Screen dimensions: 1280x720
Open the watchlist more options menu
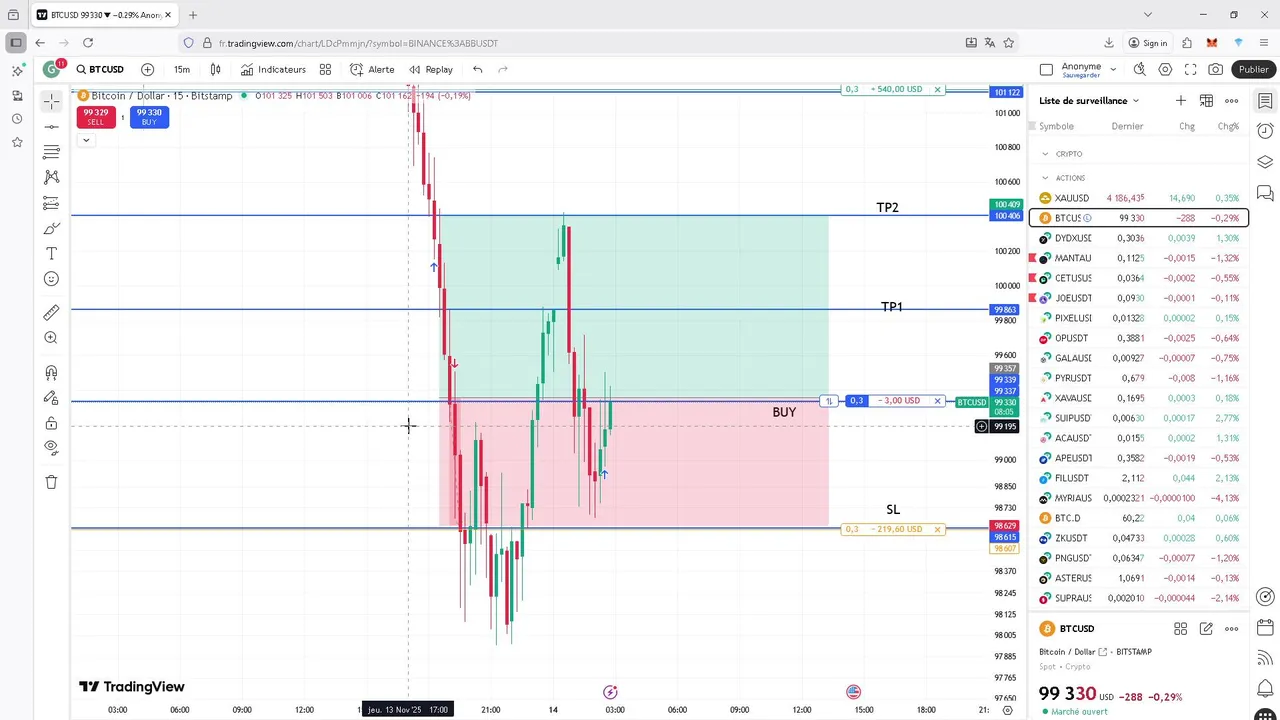(1231, 100)
